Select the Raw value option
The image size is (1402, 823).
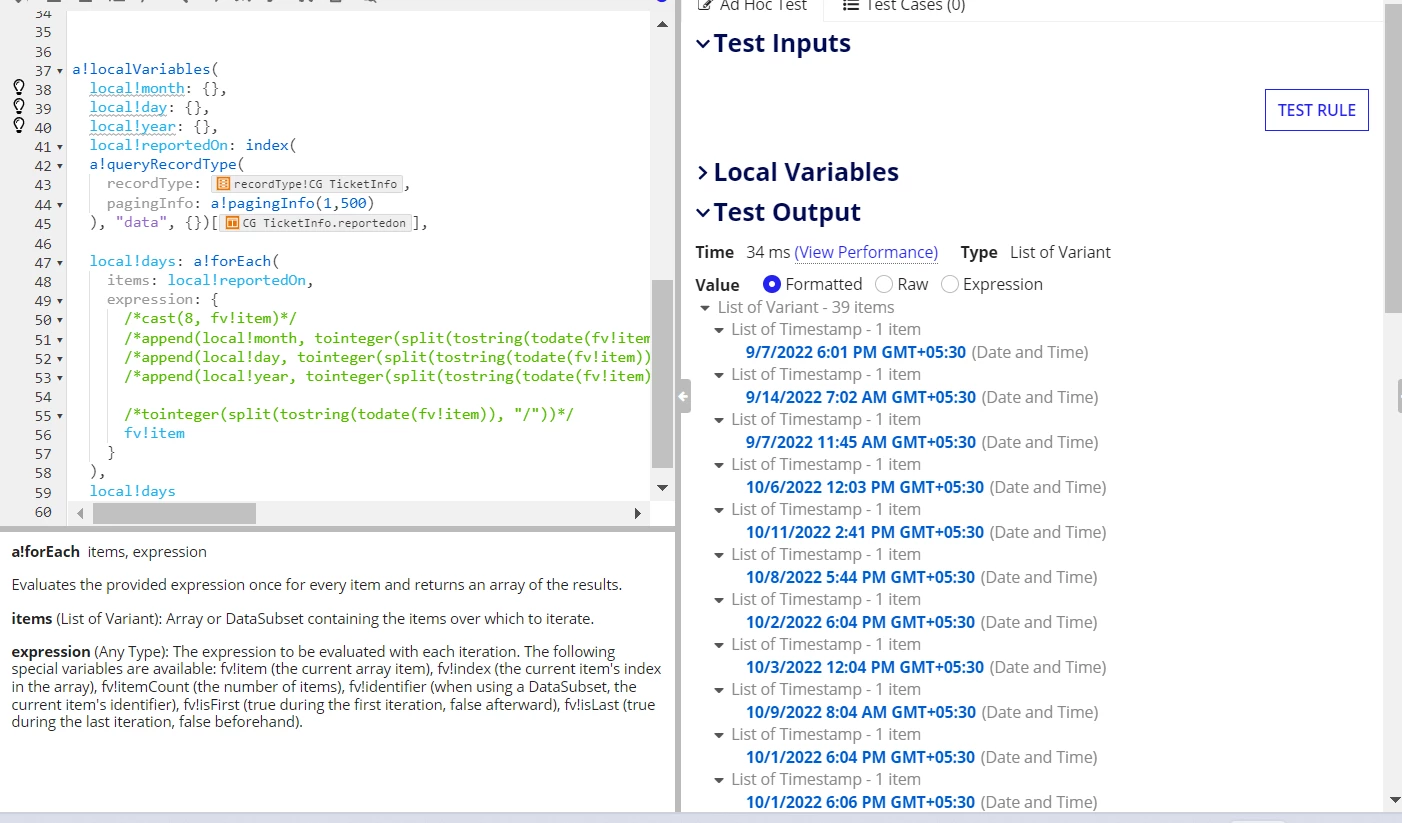tap(883, 284)
